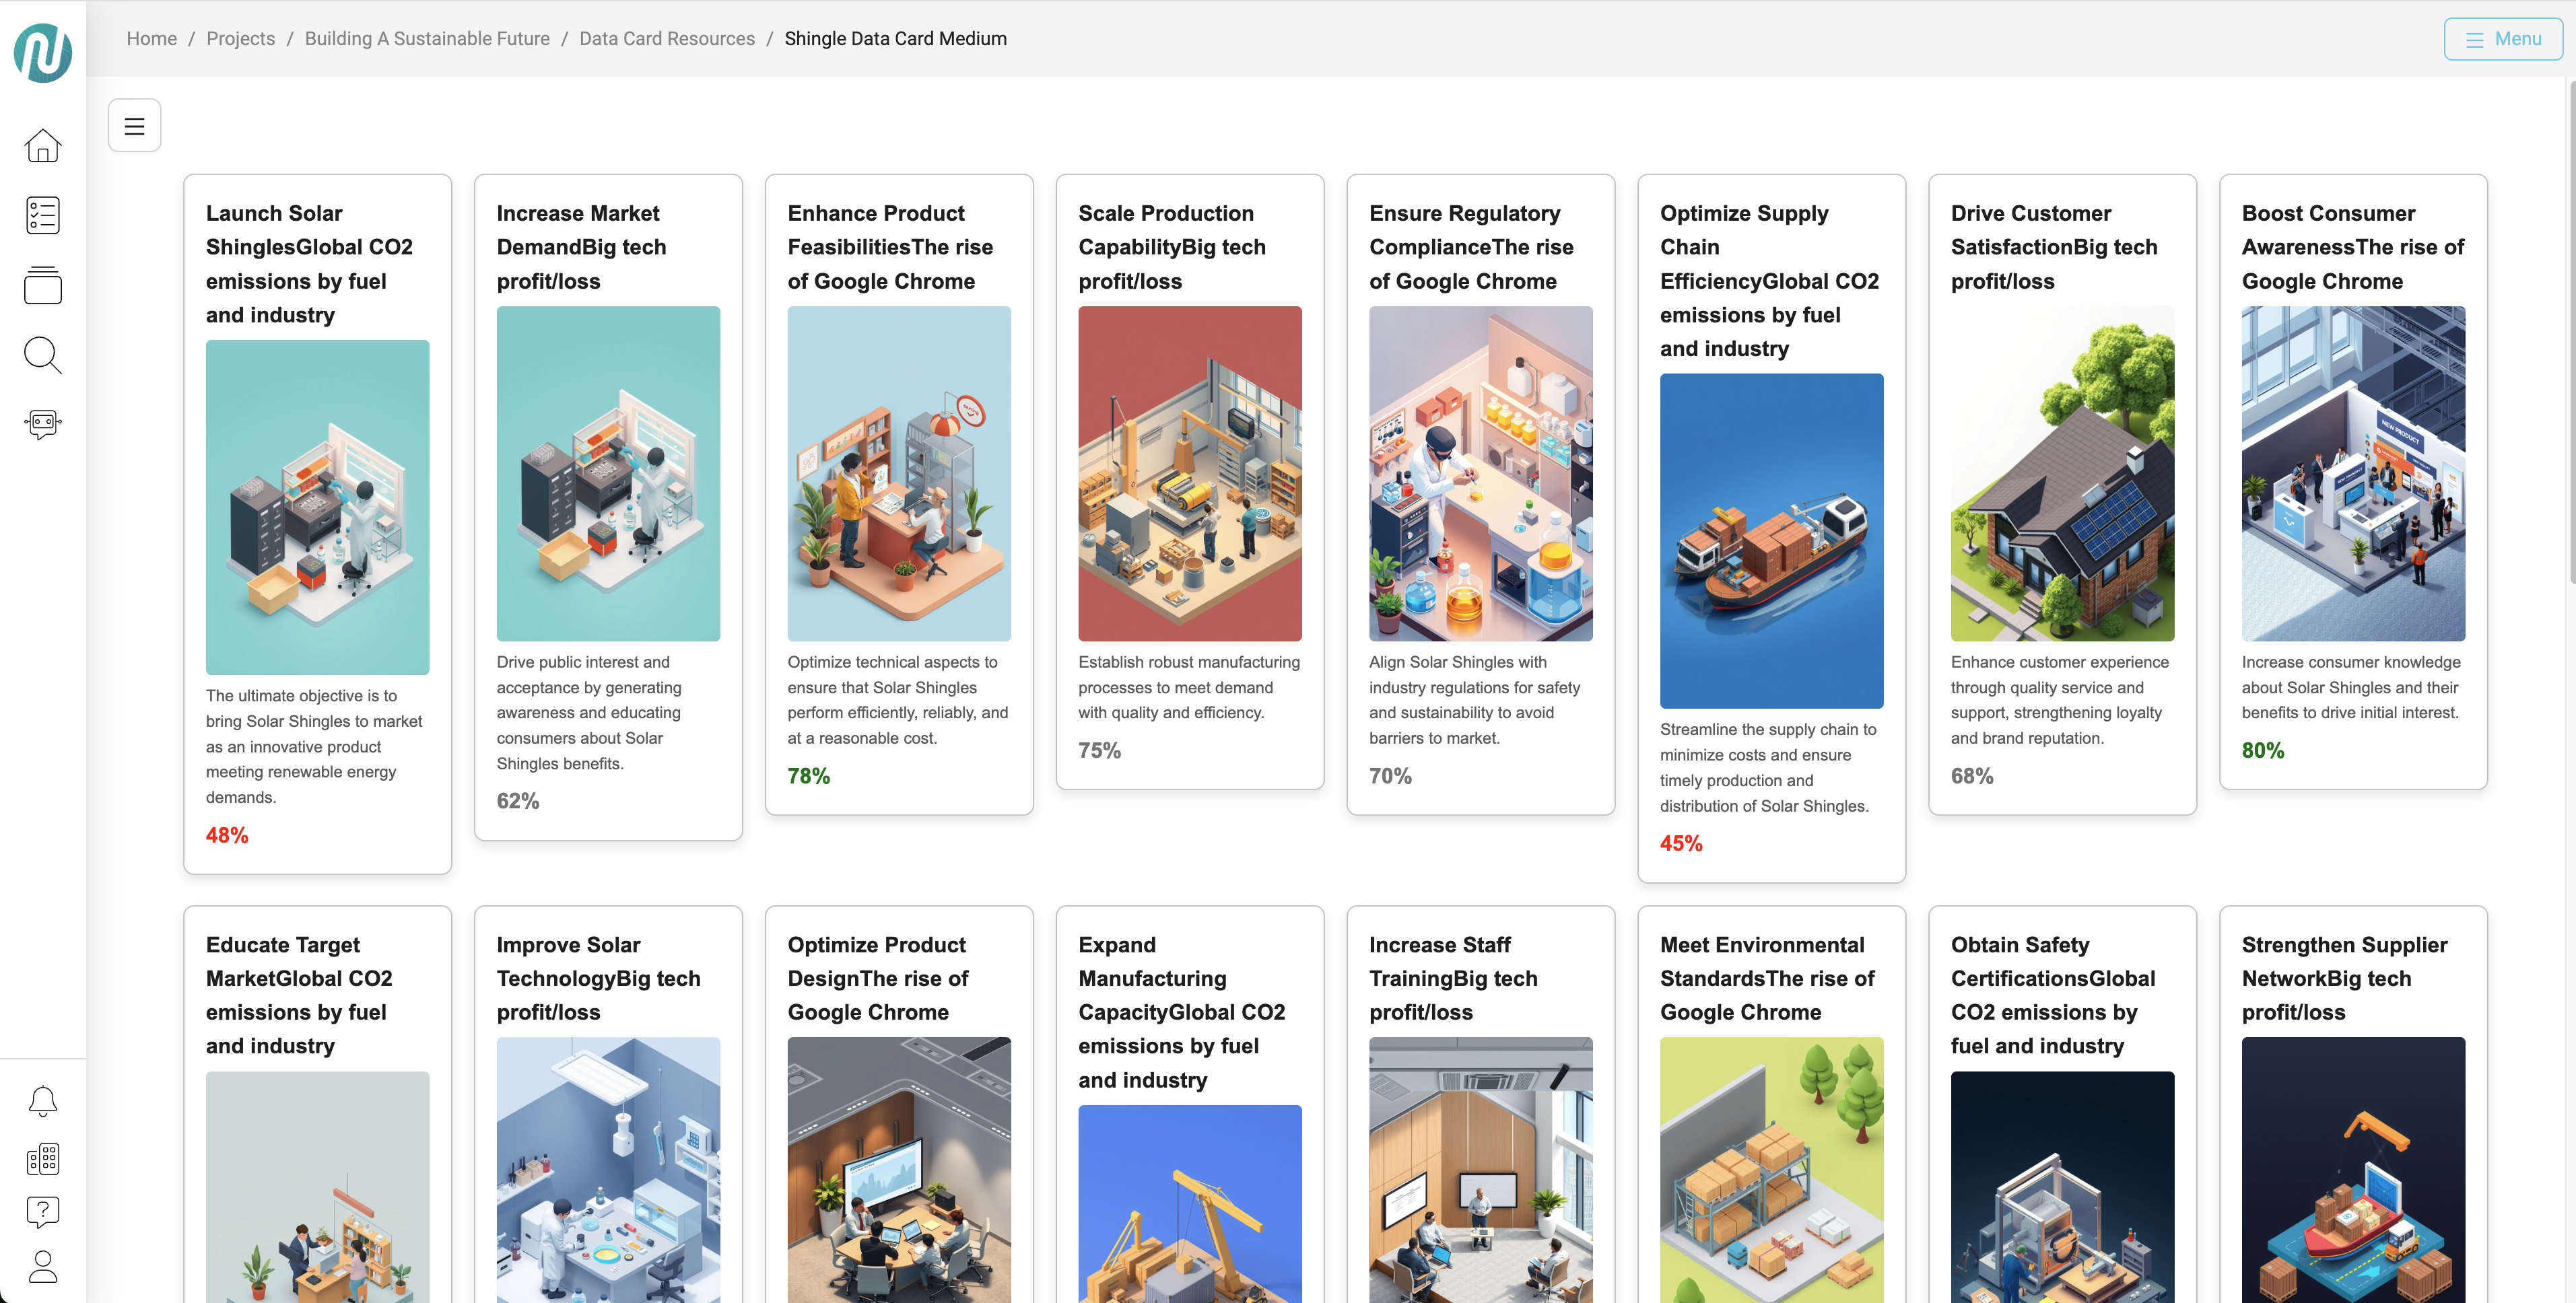Screen dimensions: 2576x1303
Task: Go to the Building A Sustainable Future breadcrumb
Action: (427, 39)
